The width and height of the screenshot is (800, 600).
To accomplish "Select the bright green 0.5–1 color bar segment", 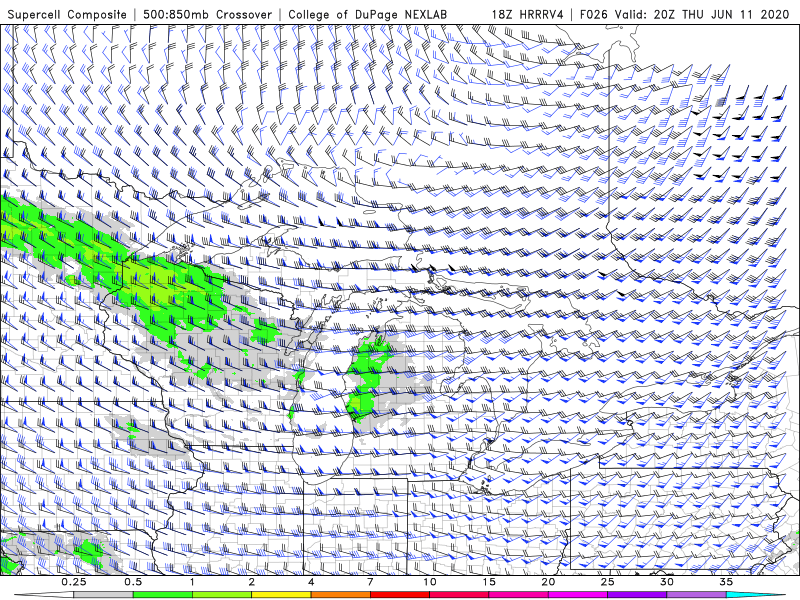I will (162, 595).
